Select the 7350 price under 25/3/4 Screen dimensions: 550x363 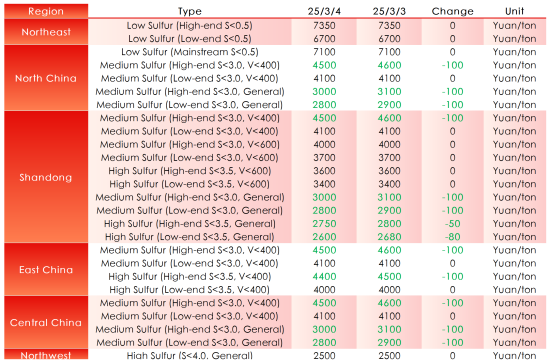point(324,26)
